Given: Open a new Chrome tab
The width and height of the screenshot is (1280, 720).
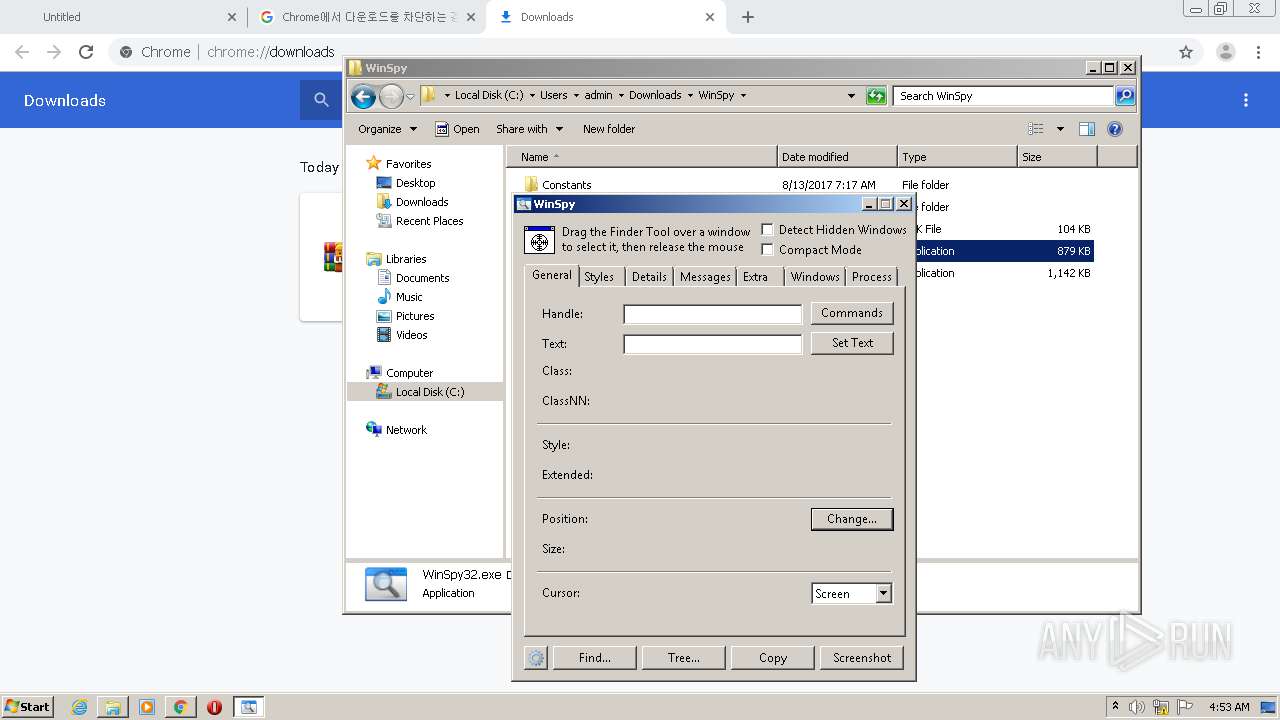Looking at the screenshot, I should 748,17.
